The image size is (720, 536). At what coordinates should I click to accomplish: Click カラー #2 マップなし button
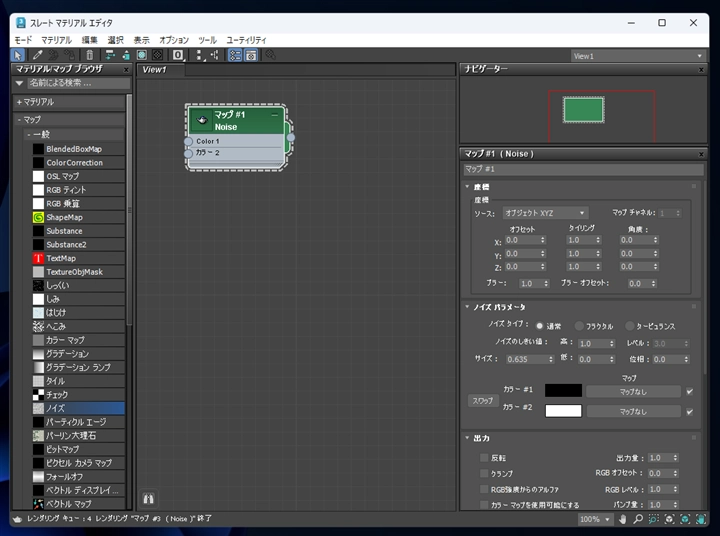click(x=634, y=412)
